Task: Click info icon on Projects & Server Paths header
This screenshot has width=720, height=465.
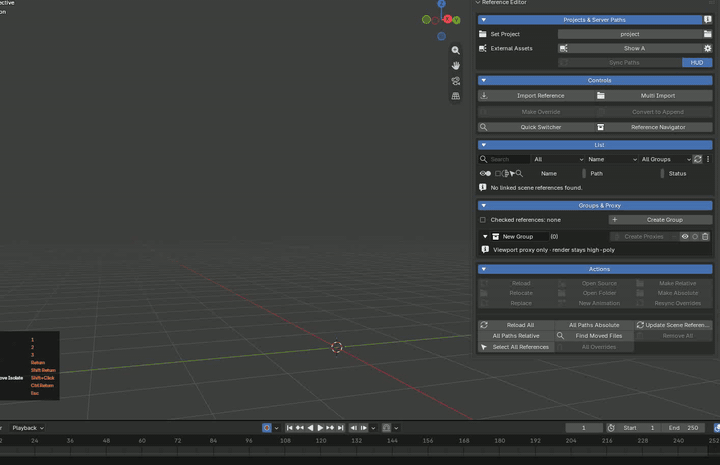Action: (708, 19)
